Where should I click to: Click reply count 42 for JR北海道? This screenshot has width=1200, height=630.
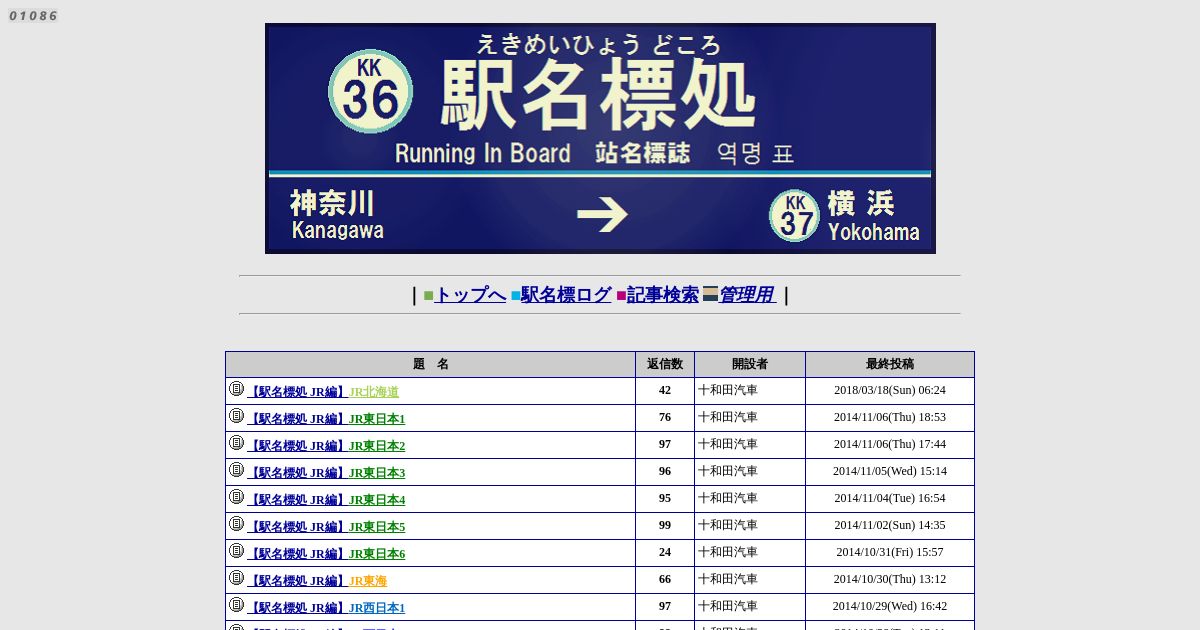pyautogui.click(x=665, y=391)
